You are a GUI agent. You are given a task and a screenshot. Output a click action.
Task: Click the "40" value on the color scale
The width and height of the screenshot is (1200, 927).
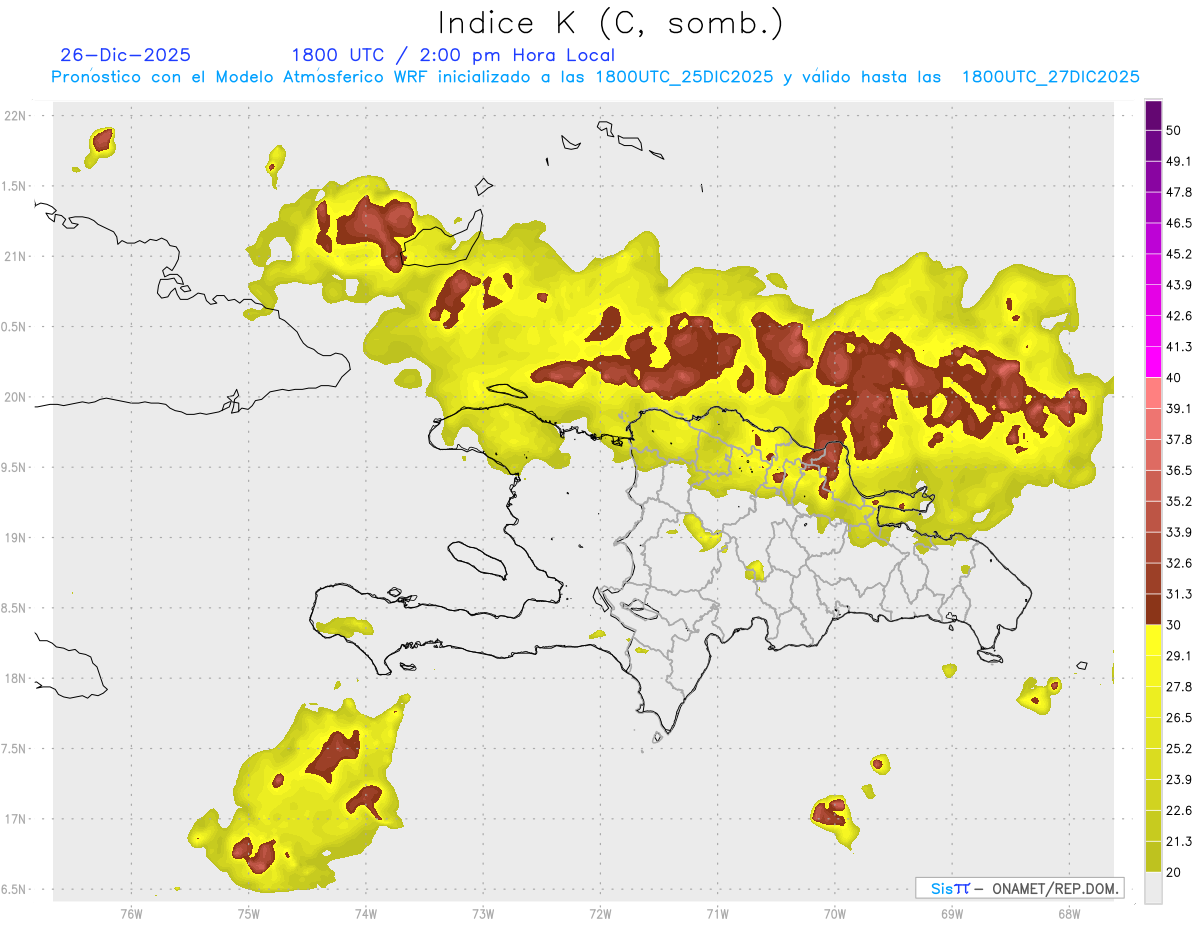click(x=1174, y=378)
